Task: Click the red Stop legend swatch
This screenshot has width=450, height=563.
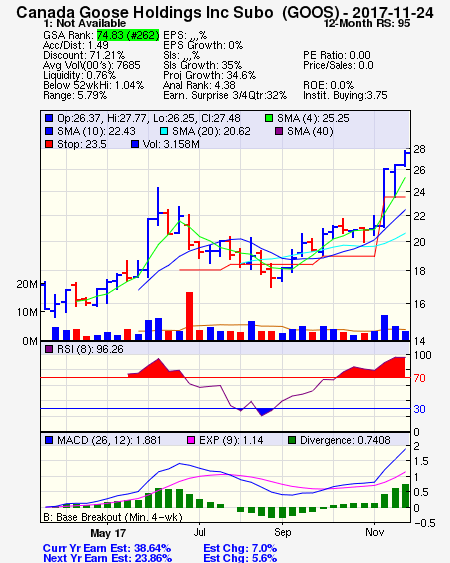Action: coord(49,144)
